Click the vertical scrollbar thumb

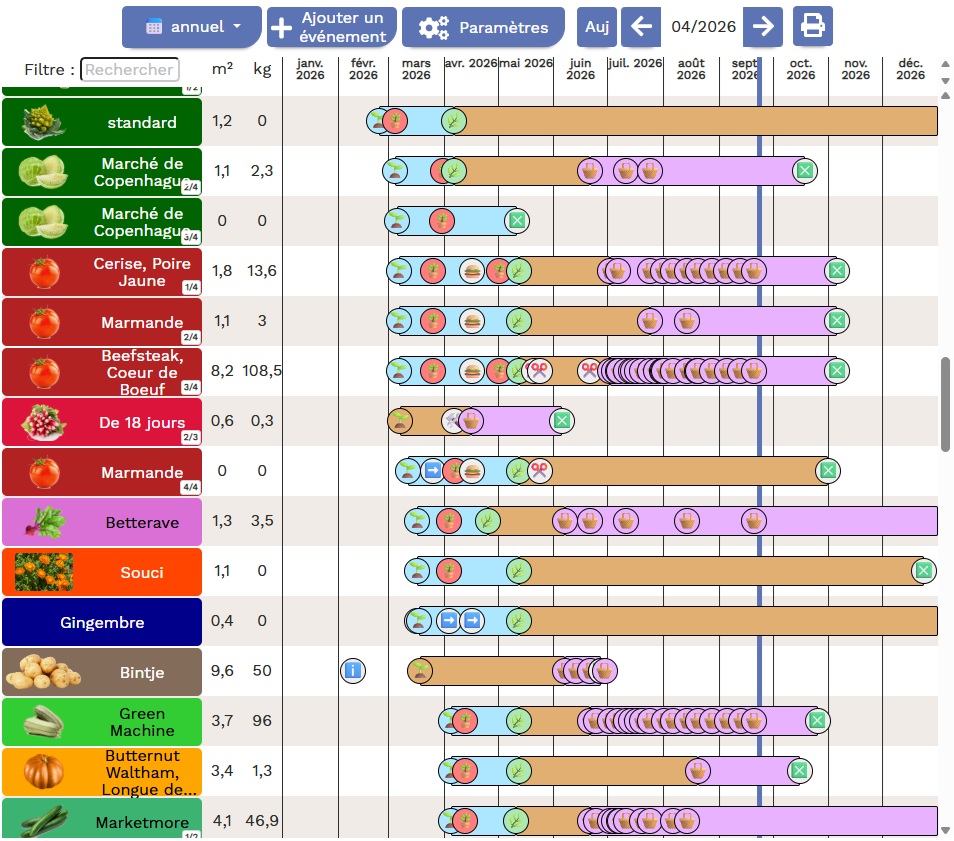point(945,404)
